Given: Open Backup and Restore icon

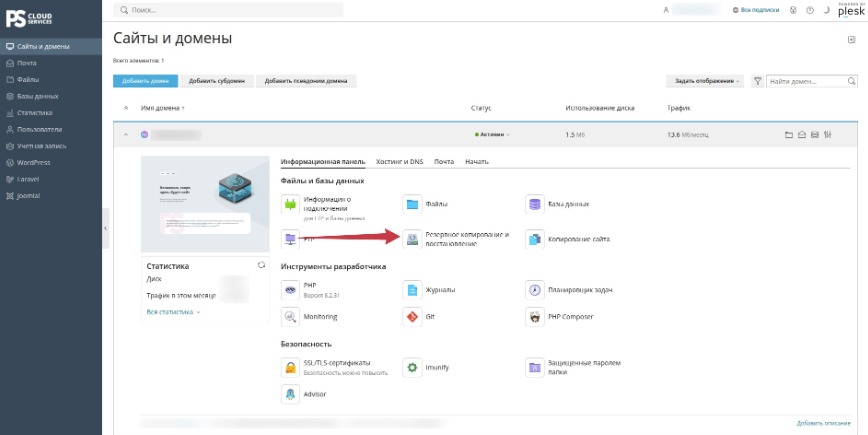Looking at the screenshot, I should (412, 239).
